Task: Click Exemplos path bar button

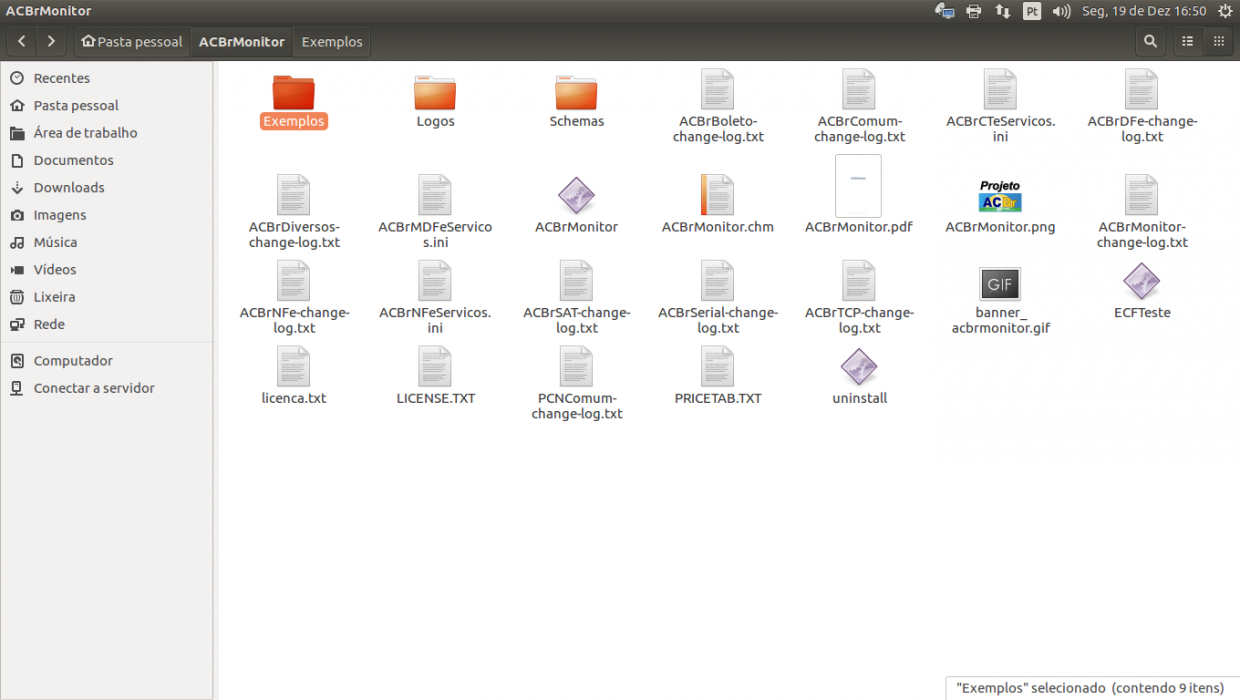Action: [x=332, y=41]
